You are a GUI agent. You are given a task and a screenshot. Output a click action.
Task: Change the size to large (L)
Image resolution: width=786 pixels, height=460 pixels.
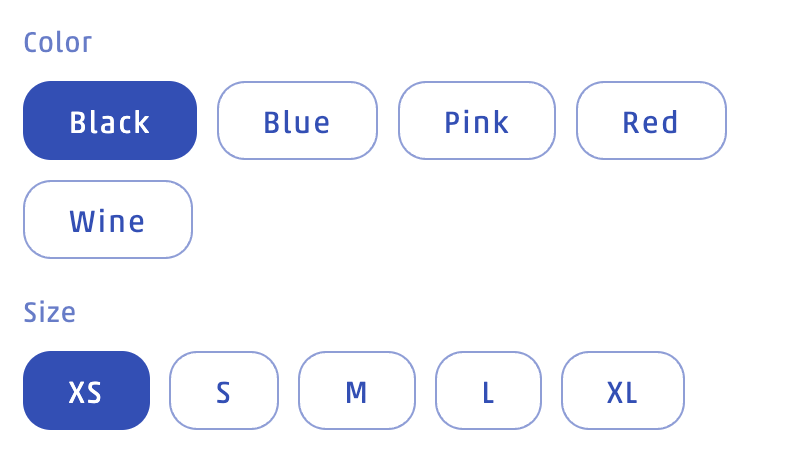point(488,391)
